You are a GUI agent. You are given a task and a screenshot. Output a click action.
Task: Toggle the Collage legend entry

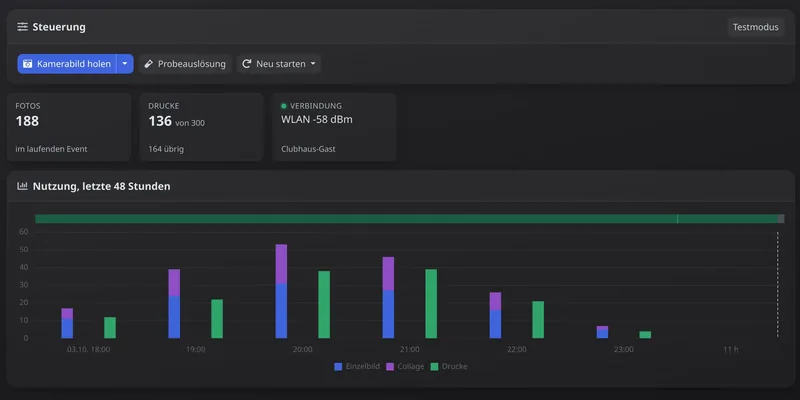point(405,366)
